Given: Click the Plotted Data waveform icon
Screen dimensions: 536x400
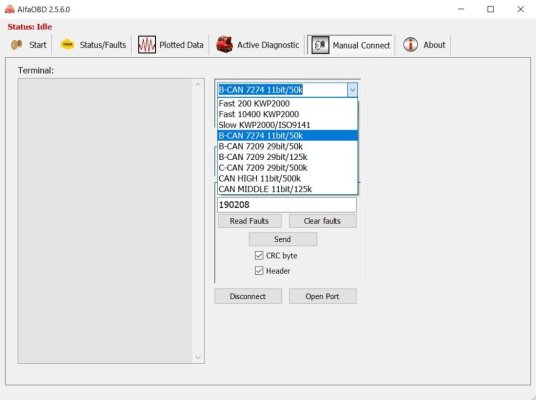Looking at the screenshot, I should click(x=147, y=45).
